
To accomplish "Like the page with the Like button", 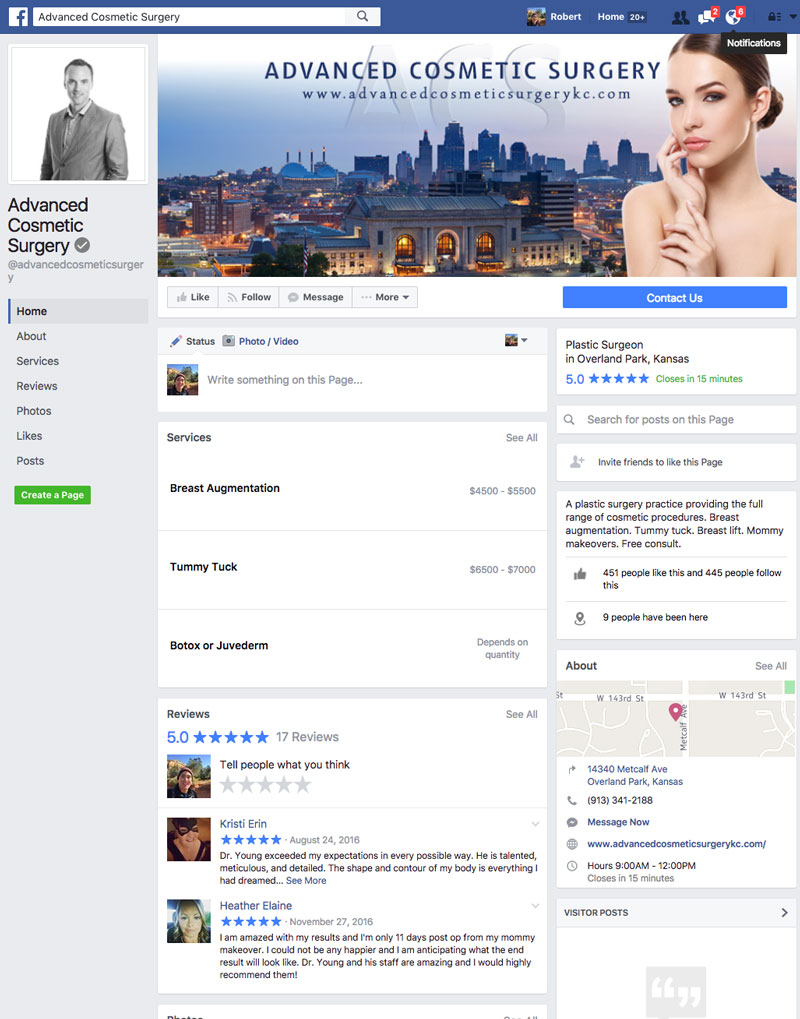I will pyautogui.click(x=193, y=297).
